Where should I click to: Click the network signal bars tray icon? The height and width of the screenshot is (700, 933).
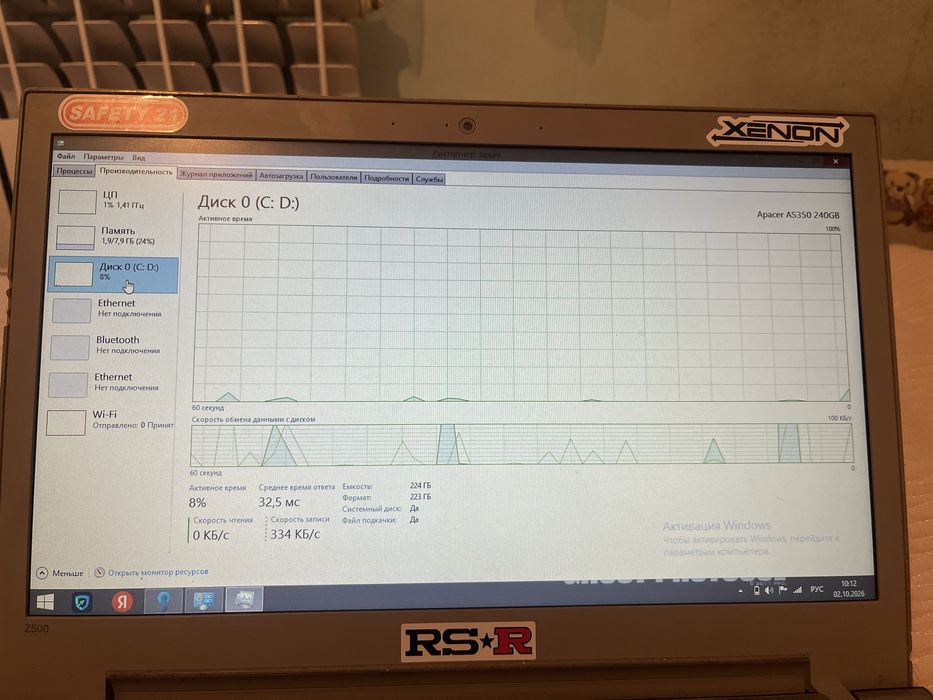[797, 590]
